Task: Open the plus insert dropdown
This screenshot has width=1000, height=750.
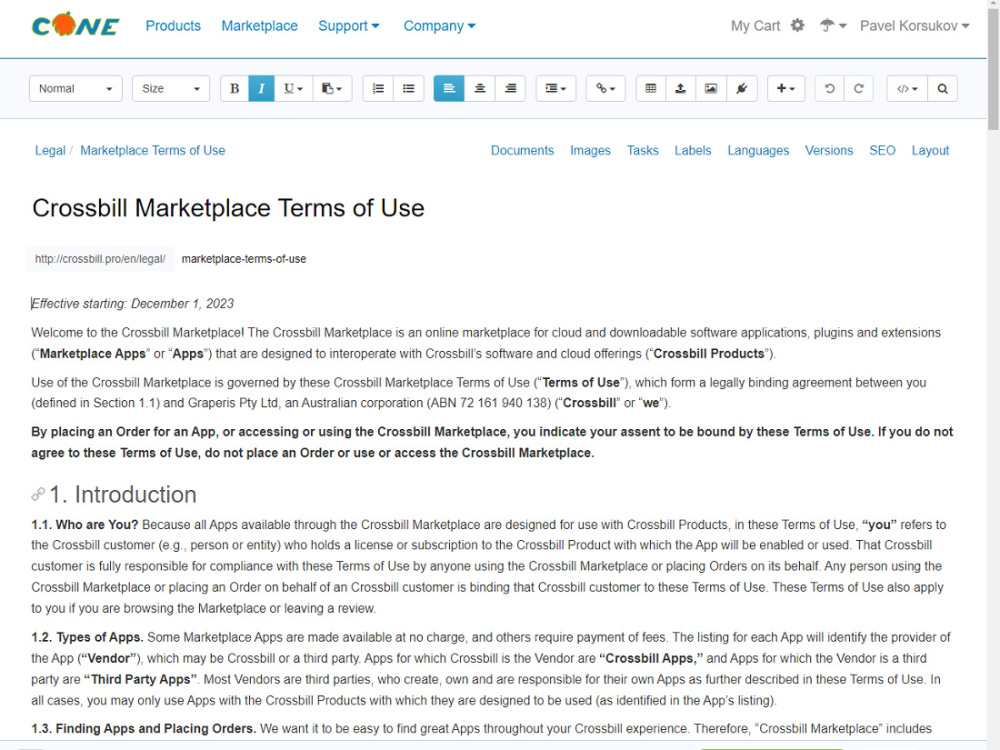Action: (x=786, y=89)
